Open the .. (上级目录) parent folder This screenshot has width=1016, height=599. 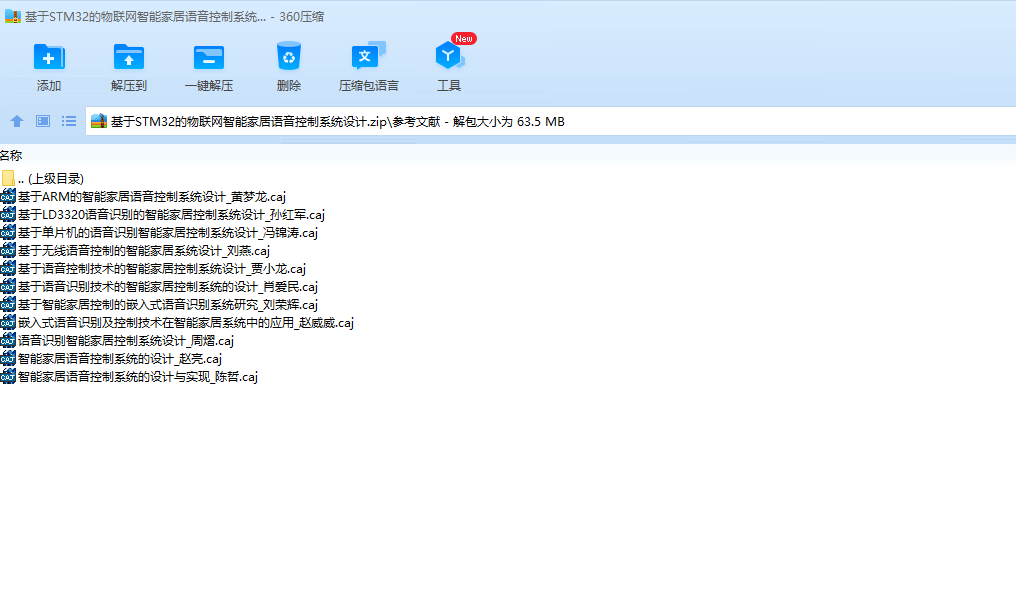pyautogui.click(x=51, y=178)
